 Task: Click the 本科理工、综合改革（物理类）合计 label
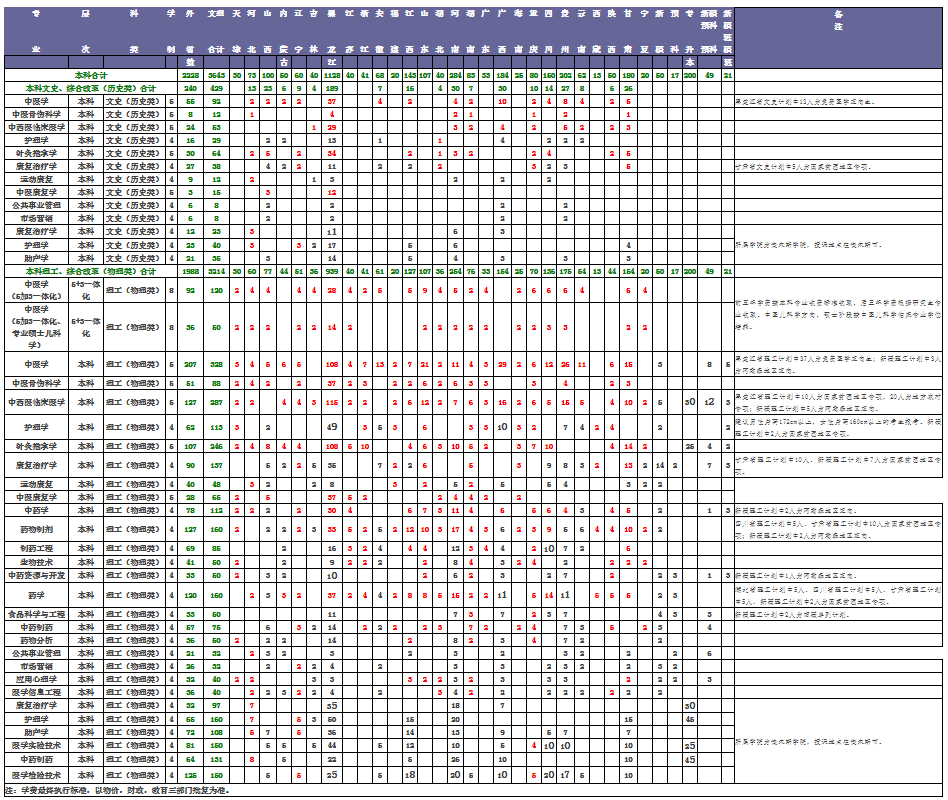pyautogui.click(x=91, y=272)
